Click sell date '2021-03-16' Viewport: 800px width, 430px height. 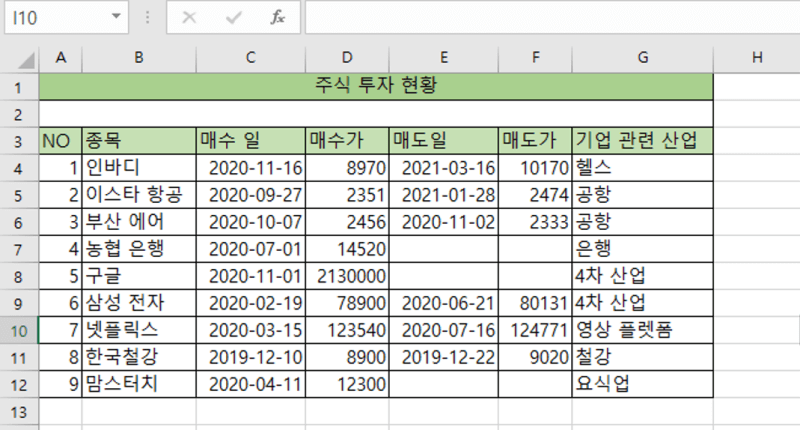pyautogui.click(x=444, y=168)
